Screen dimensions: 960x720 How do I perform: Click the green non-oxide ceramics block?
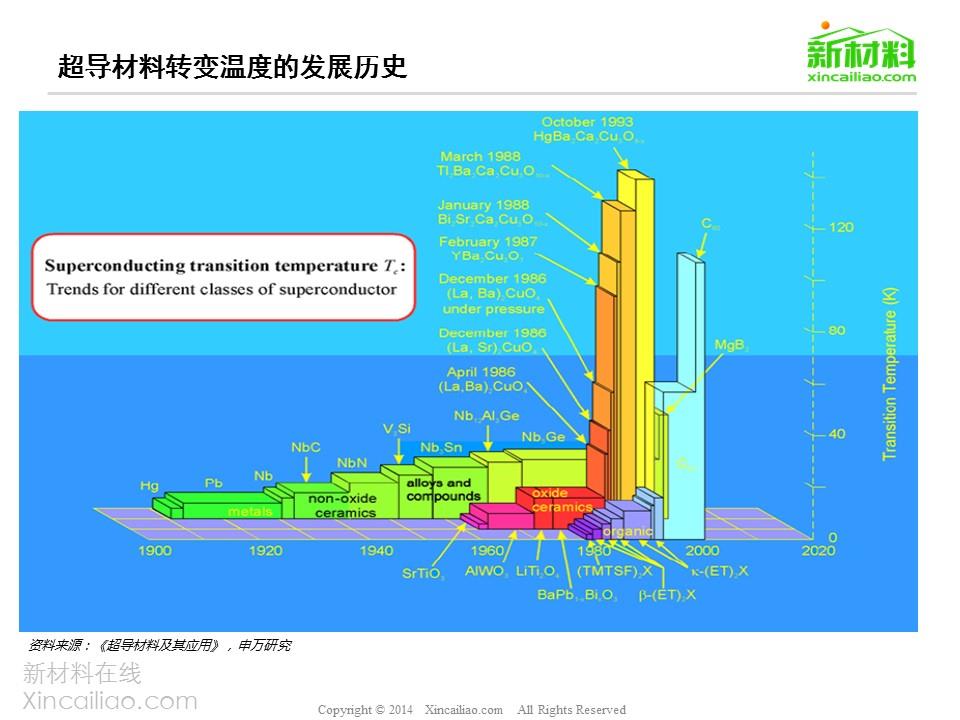pyautogui.click(x=342, y=505)
